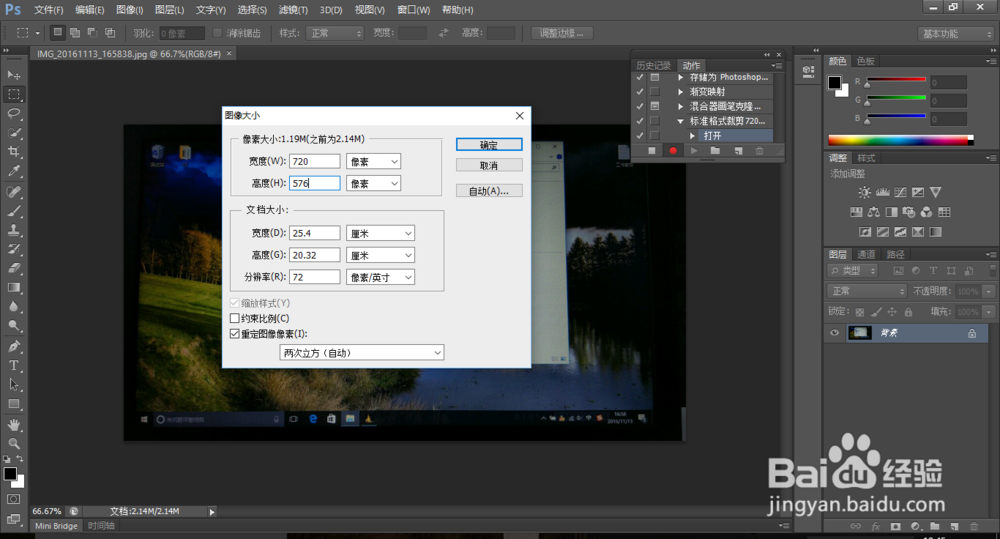Open the 滤镜(T) menu

click(293, 10)
